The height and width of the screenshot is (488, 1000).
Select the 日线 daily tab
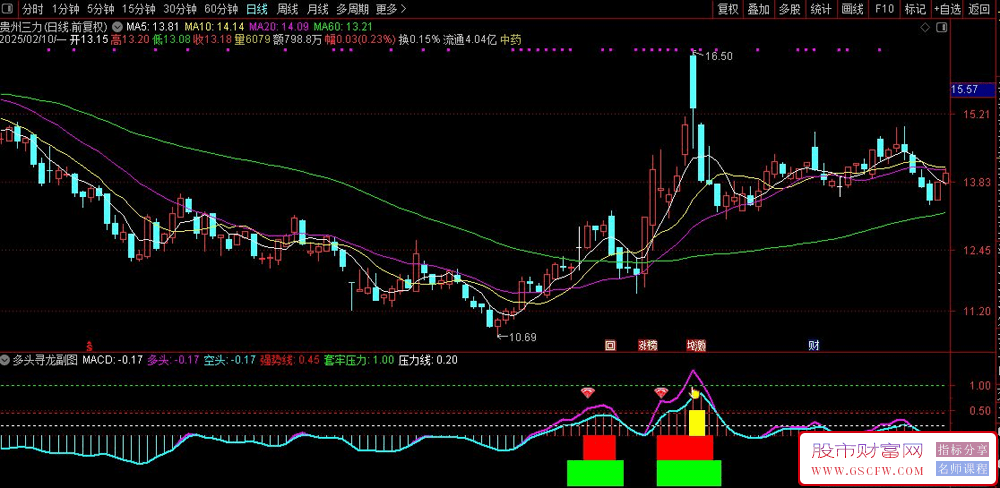click(x=257, y=9)
